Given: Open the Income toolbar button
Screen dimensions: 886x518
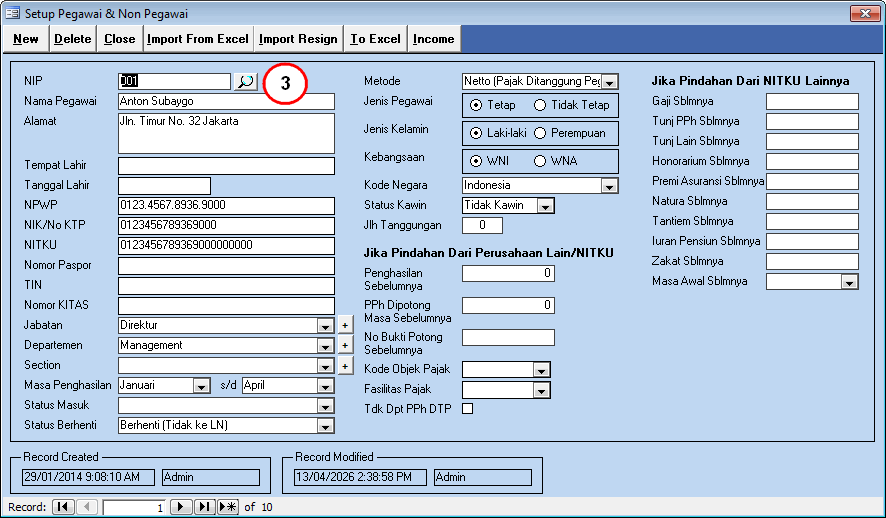Looking at the screenshot, I should click(x=433, y=39).
